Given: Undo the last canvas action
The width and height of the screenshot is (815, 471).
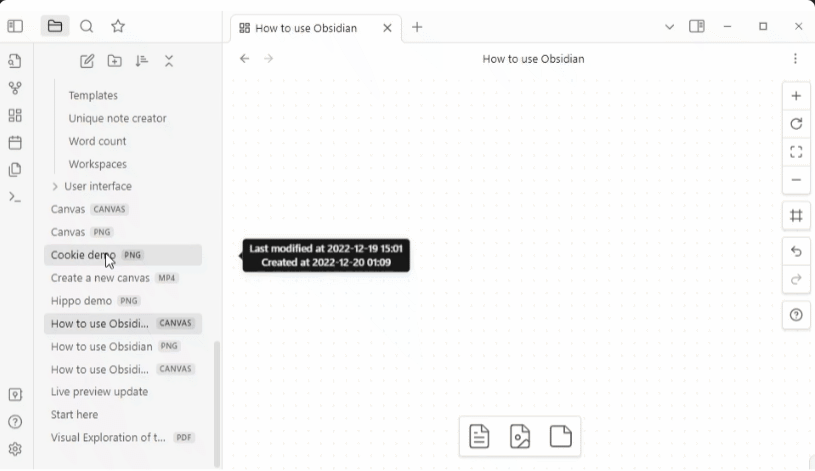Looking at the screenshot, I should tap(796, 252).
